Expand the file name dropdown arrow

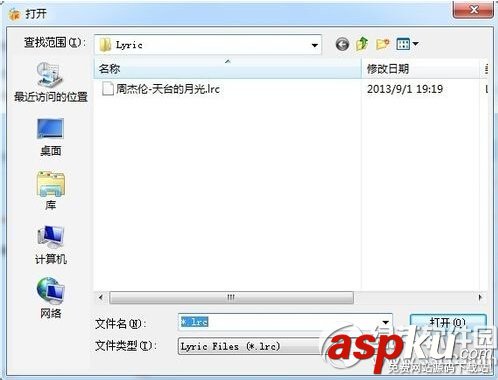click(386, 322)
